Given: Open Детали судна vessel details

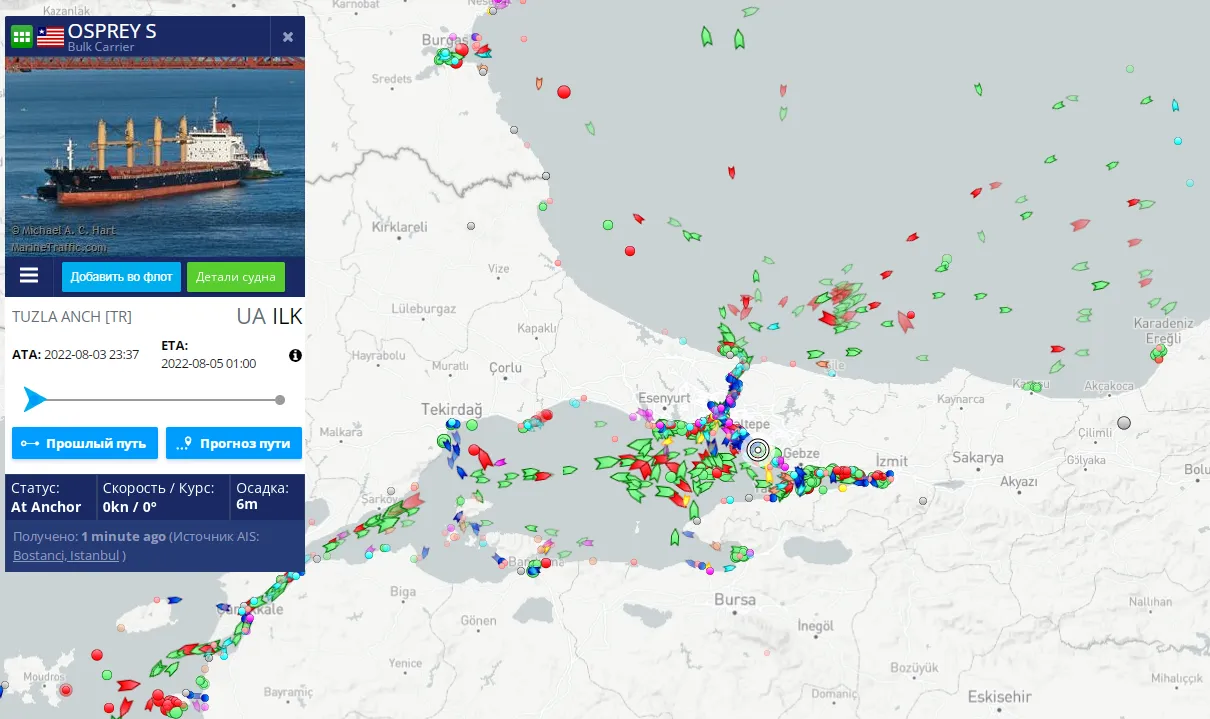Looking at the screenshot, I should coord(236,277).
